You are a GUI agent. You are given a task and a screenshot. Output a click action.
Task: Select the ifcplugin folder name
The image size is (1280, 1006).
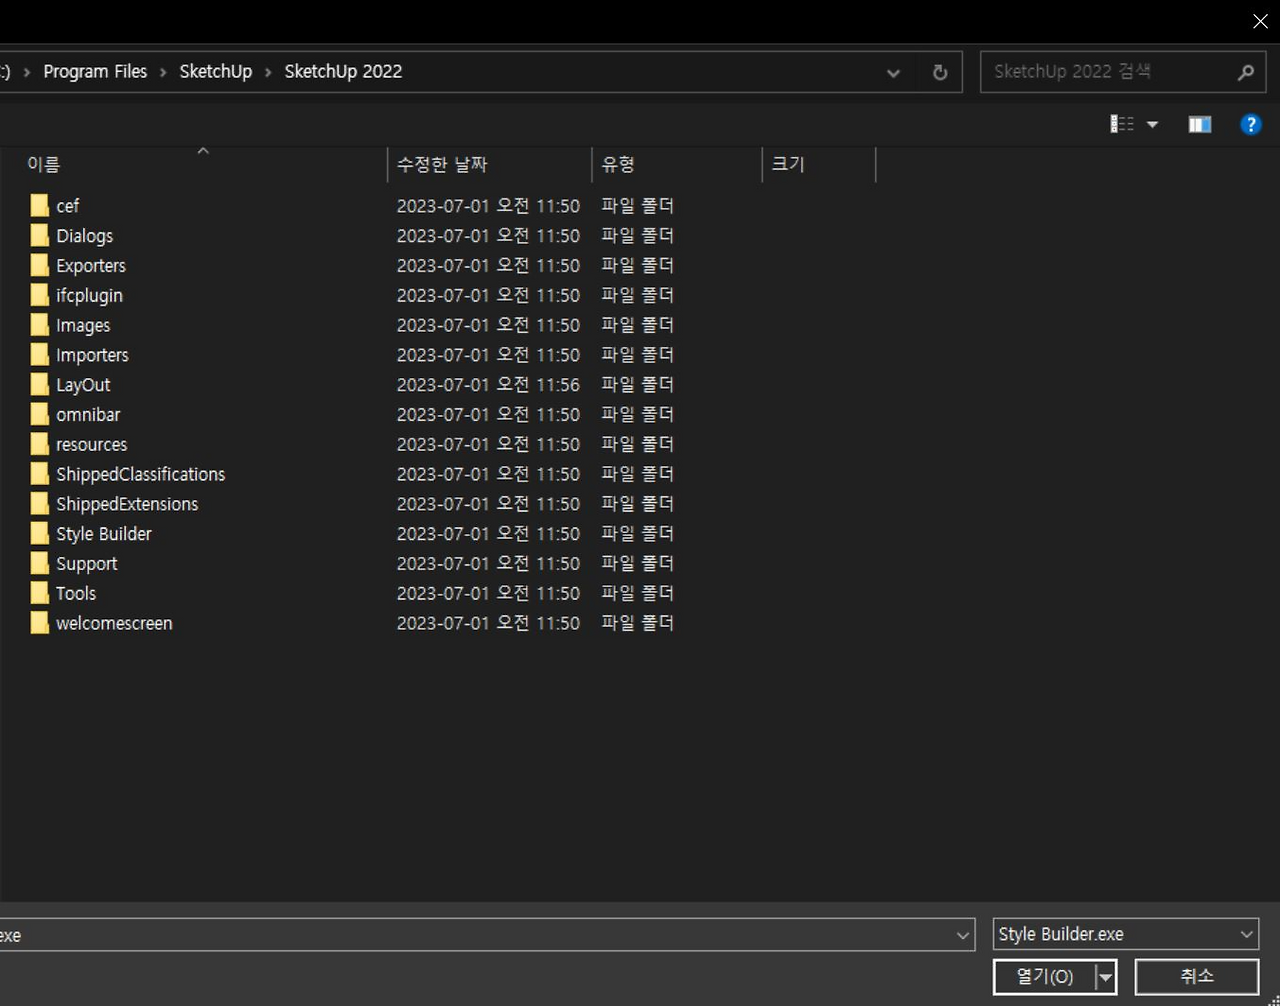89,296
